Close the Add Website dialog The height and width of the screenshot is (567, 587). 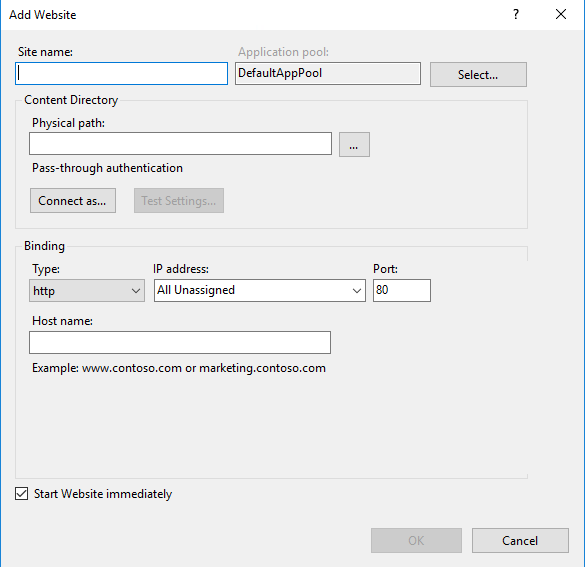click(x=561, y=15)
